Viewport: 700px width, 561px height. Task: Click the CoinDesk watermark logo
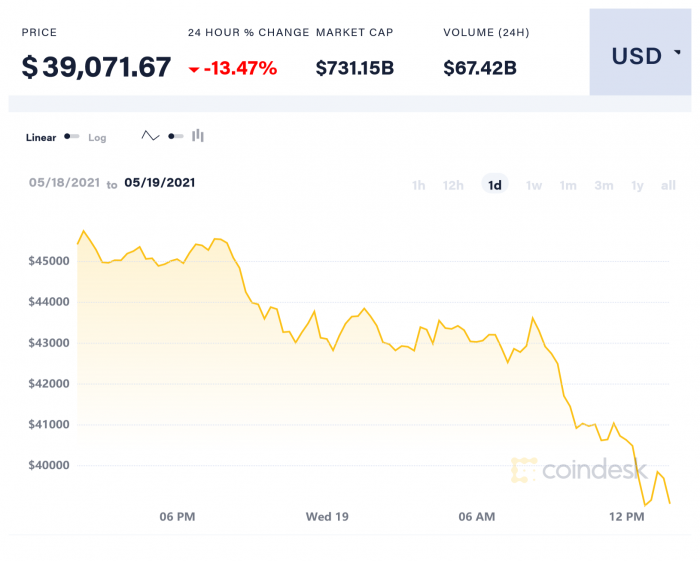point(578,470)
